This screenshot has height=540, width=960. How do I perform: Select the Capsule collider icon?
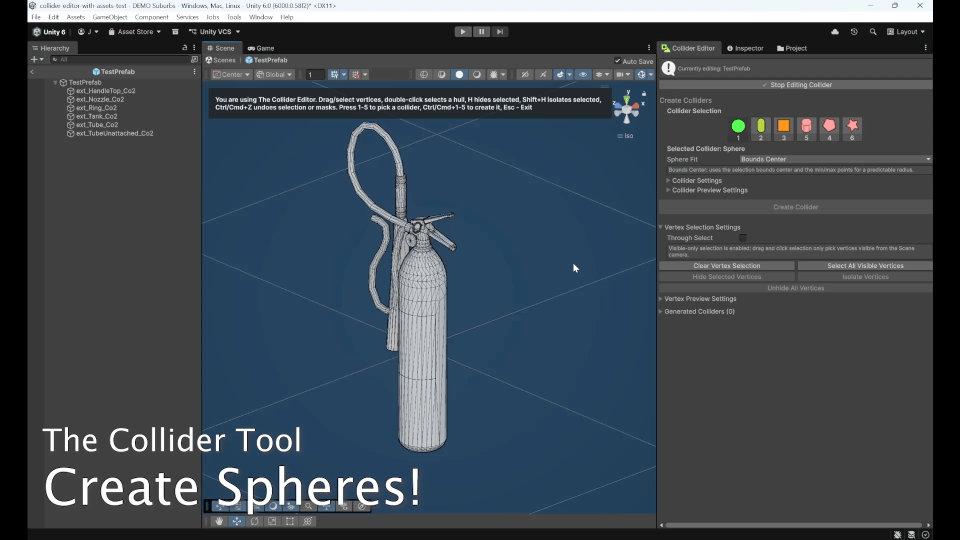click(760, 126)
